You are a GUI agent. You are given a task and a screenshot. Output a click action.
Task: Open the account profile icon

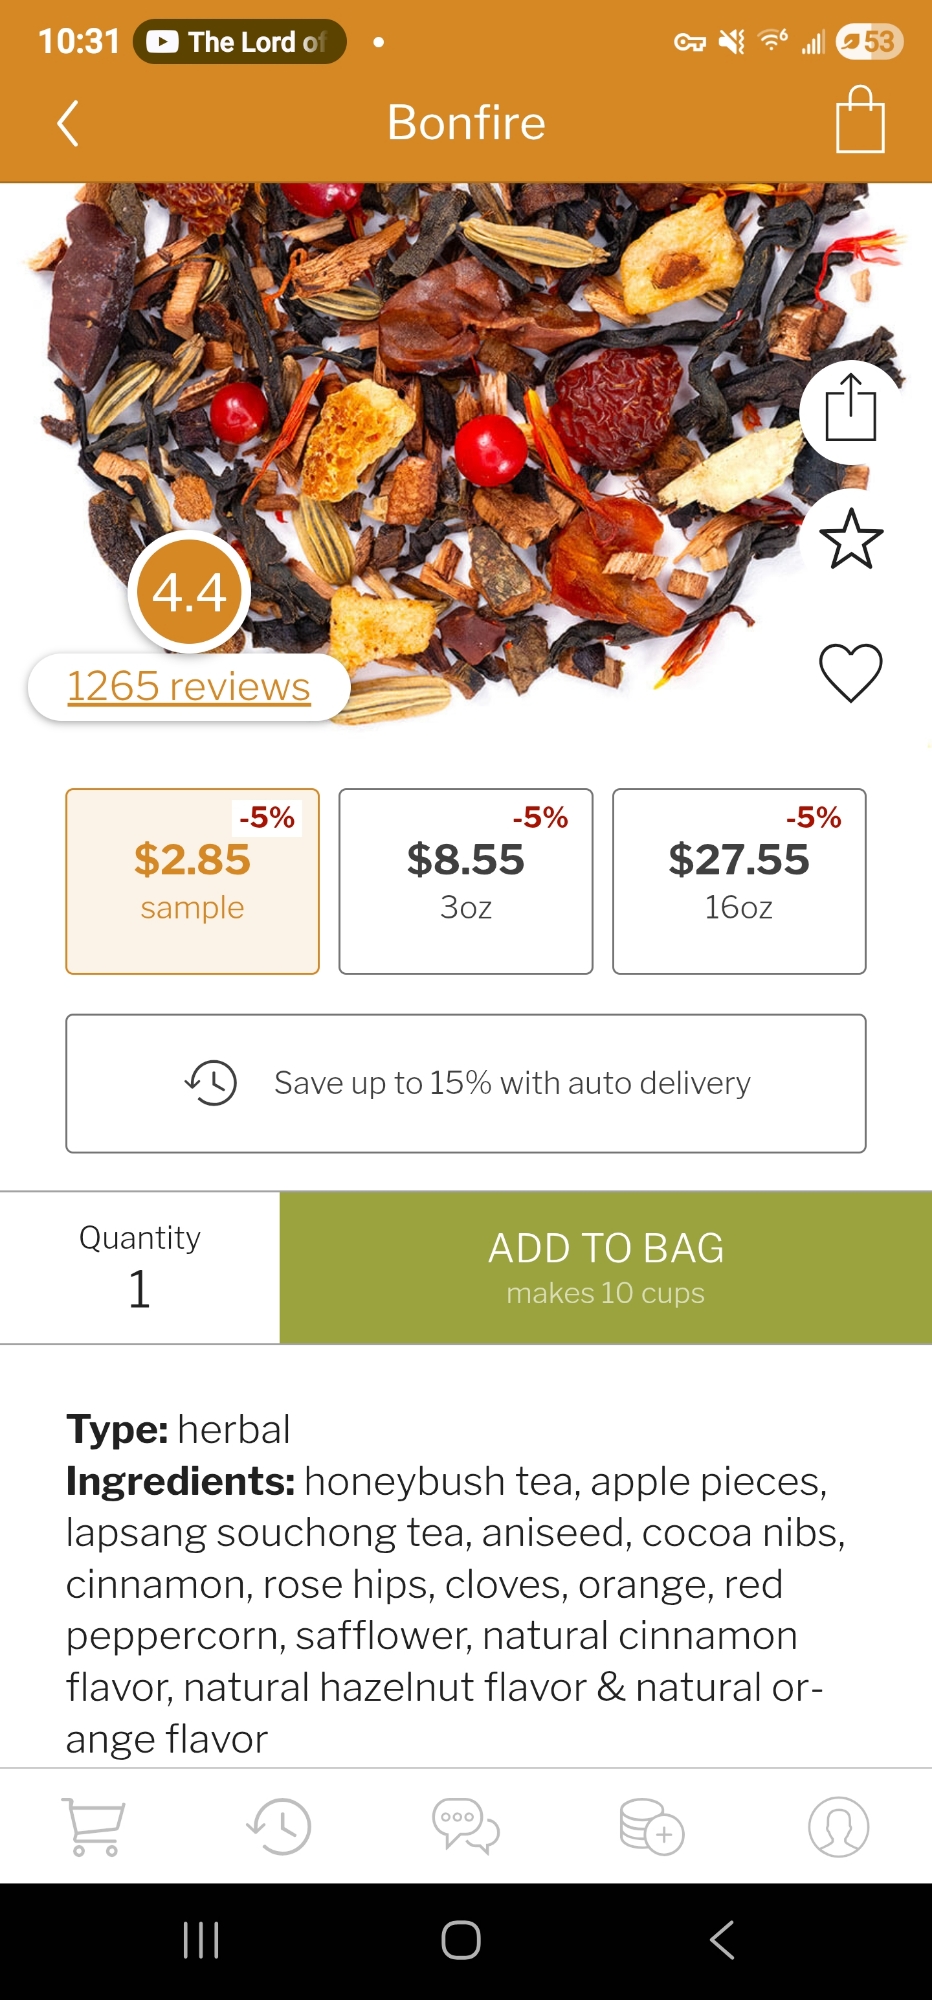(x=838, y=1827)
